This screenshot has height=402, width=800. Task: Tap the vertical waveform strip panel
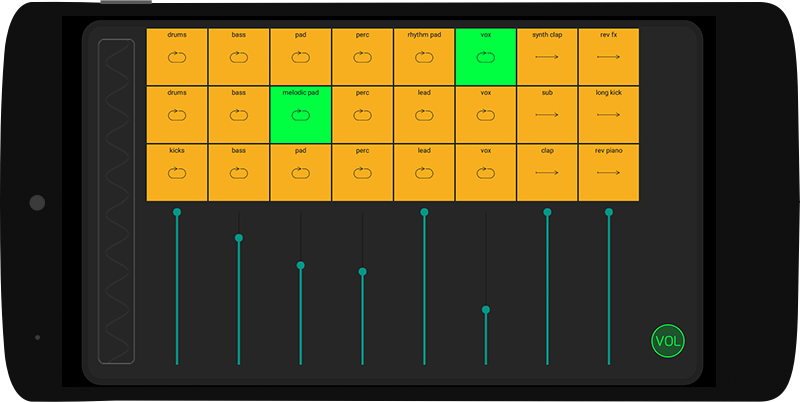tap(116, 202)
